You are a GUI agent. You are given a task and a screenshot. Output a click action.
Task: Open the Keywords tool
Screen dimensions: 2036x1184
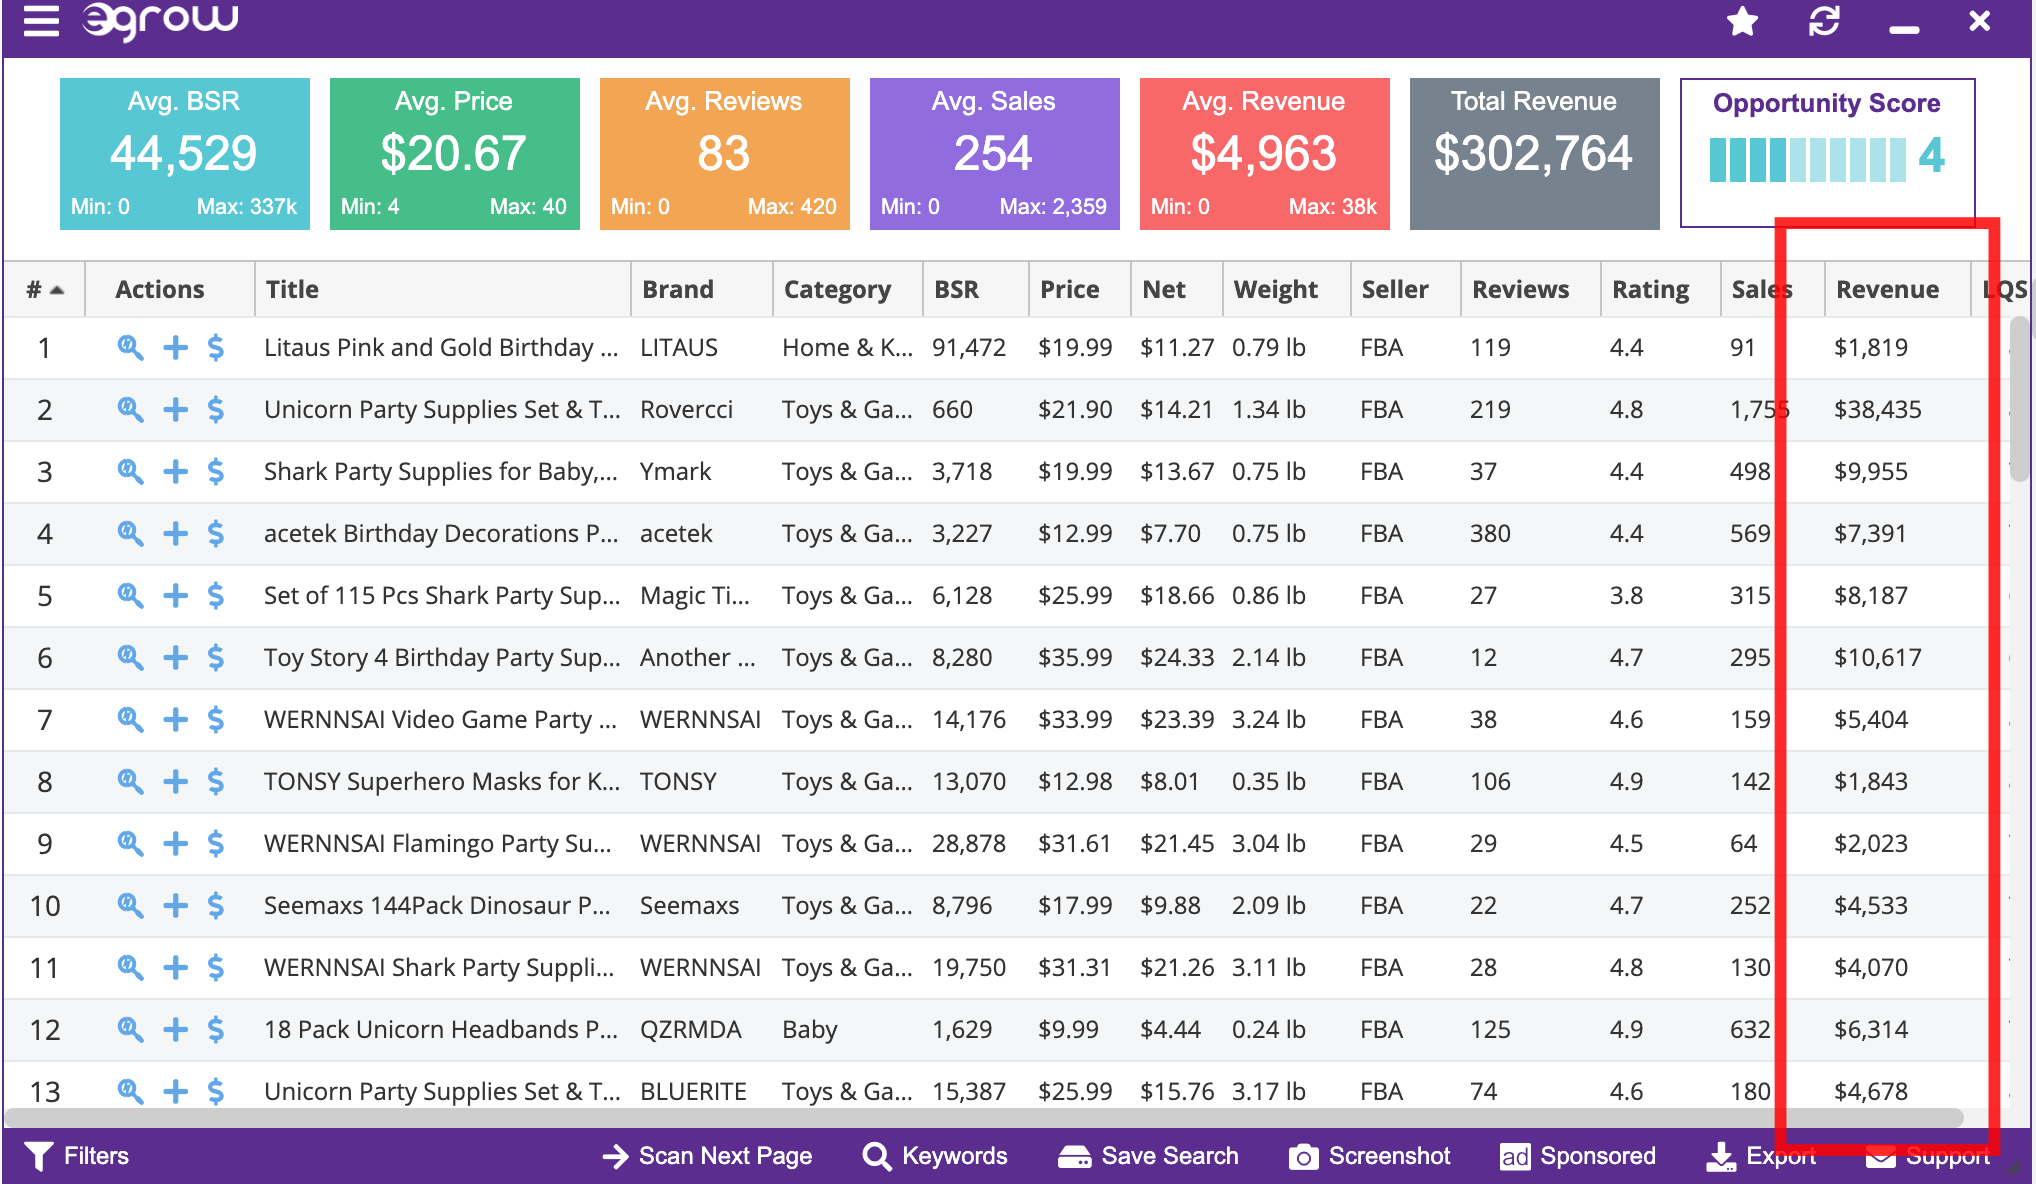pyautogui.click(x=935, y=1156)
